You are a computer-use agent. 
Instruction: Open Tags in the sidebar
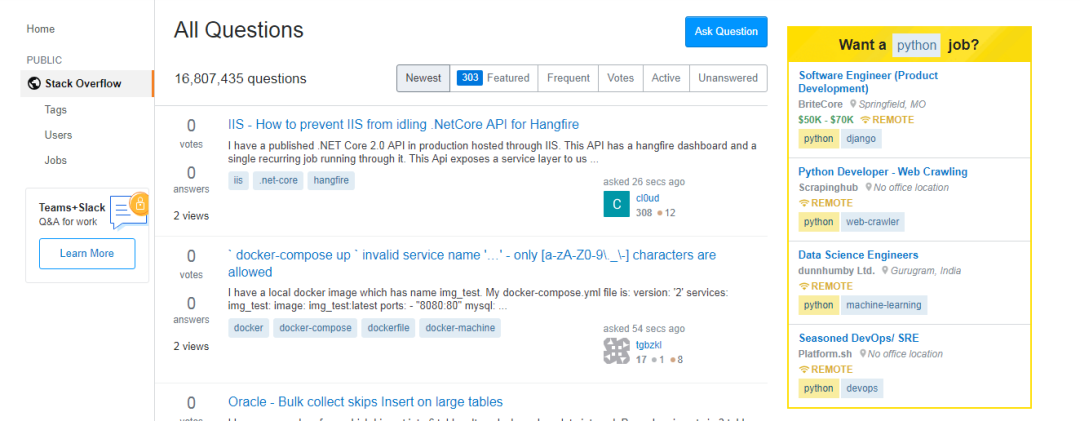[56, 110]
